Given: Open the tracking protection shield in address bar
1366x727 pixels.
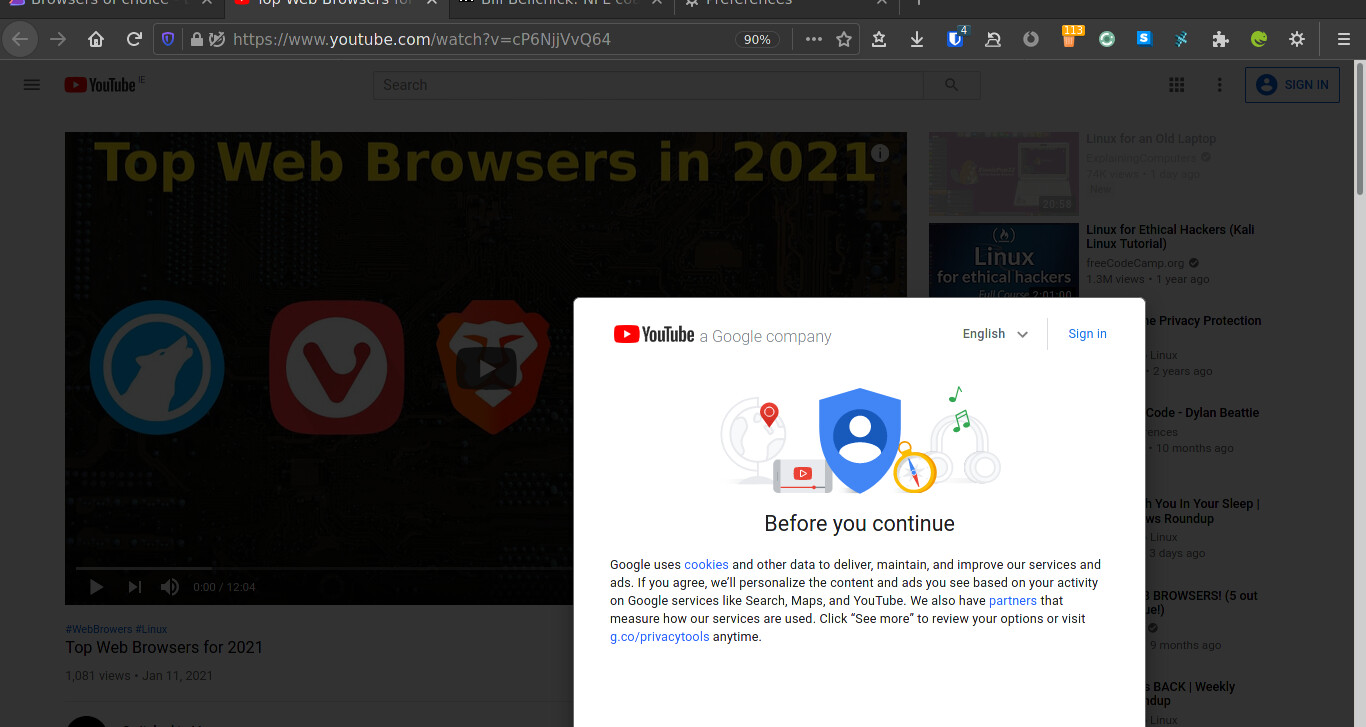Looking at the screenshot, I should click(168, 40).
